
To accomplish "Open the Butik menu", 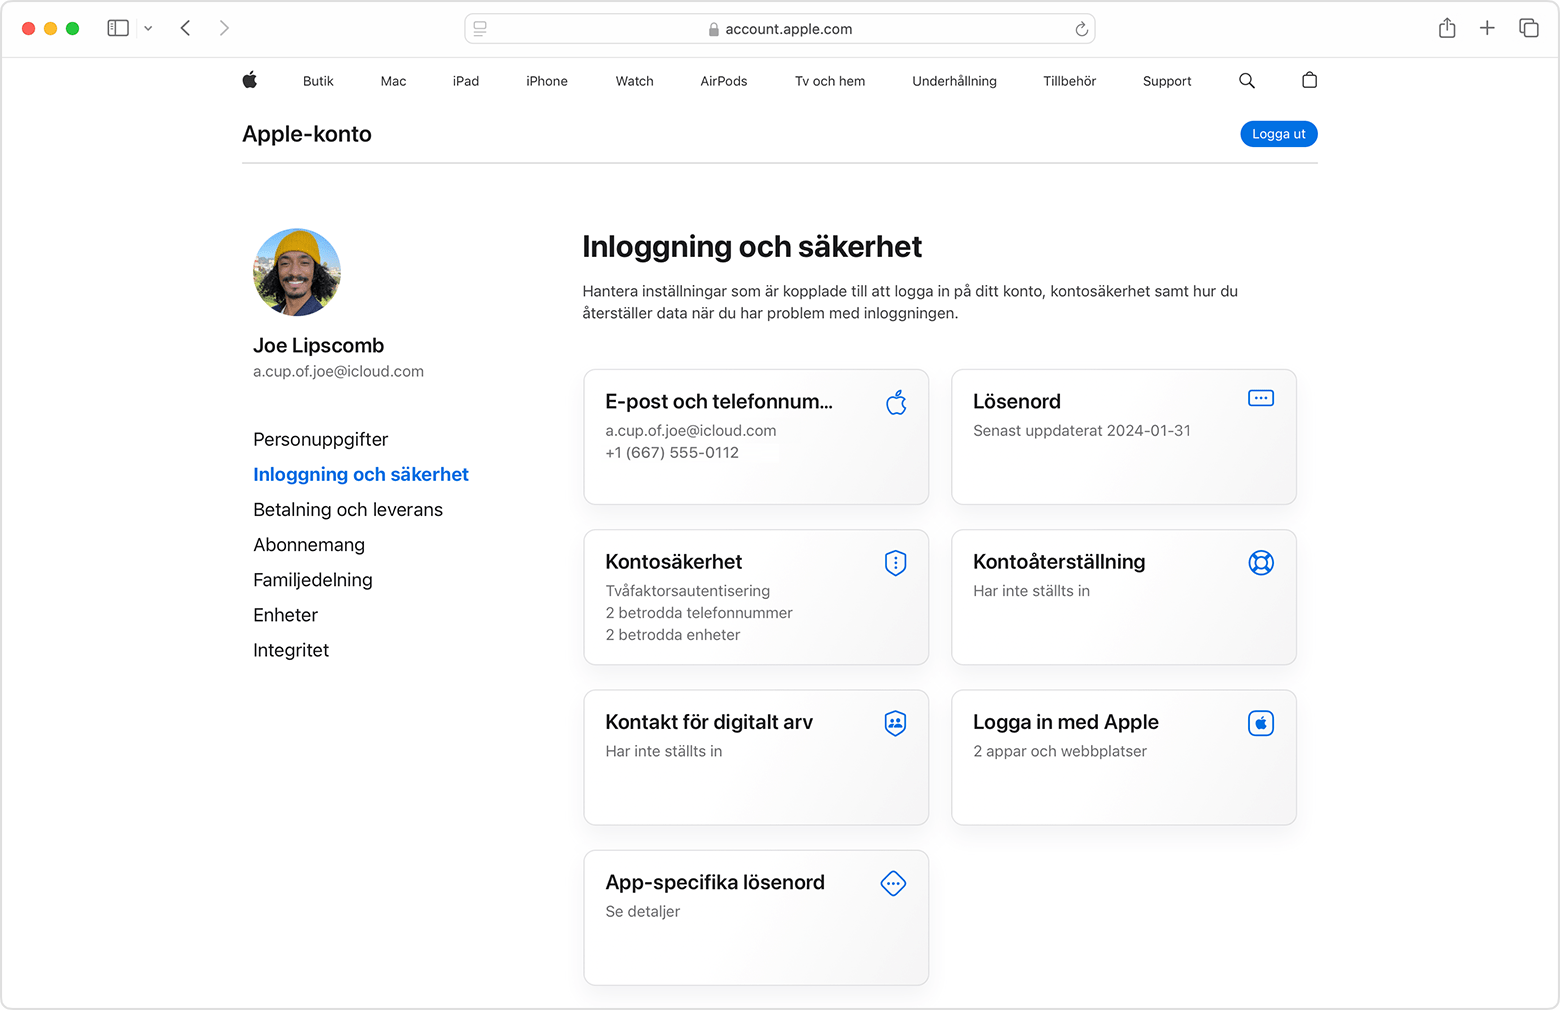I will (x=318, y=81).
